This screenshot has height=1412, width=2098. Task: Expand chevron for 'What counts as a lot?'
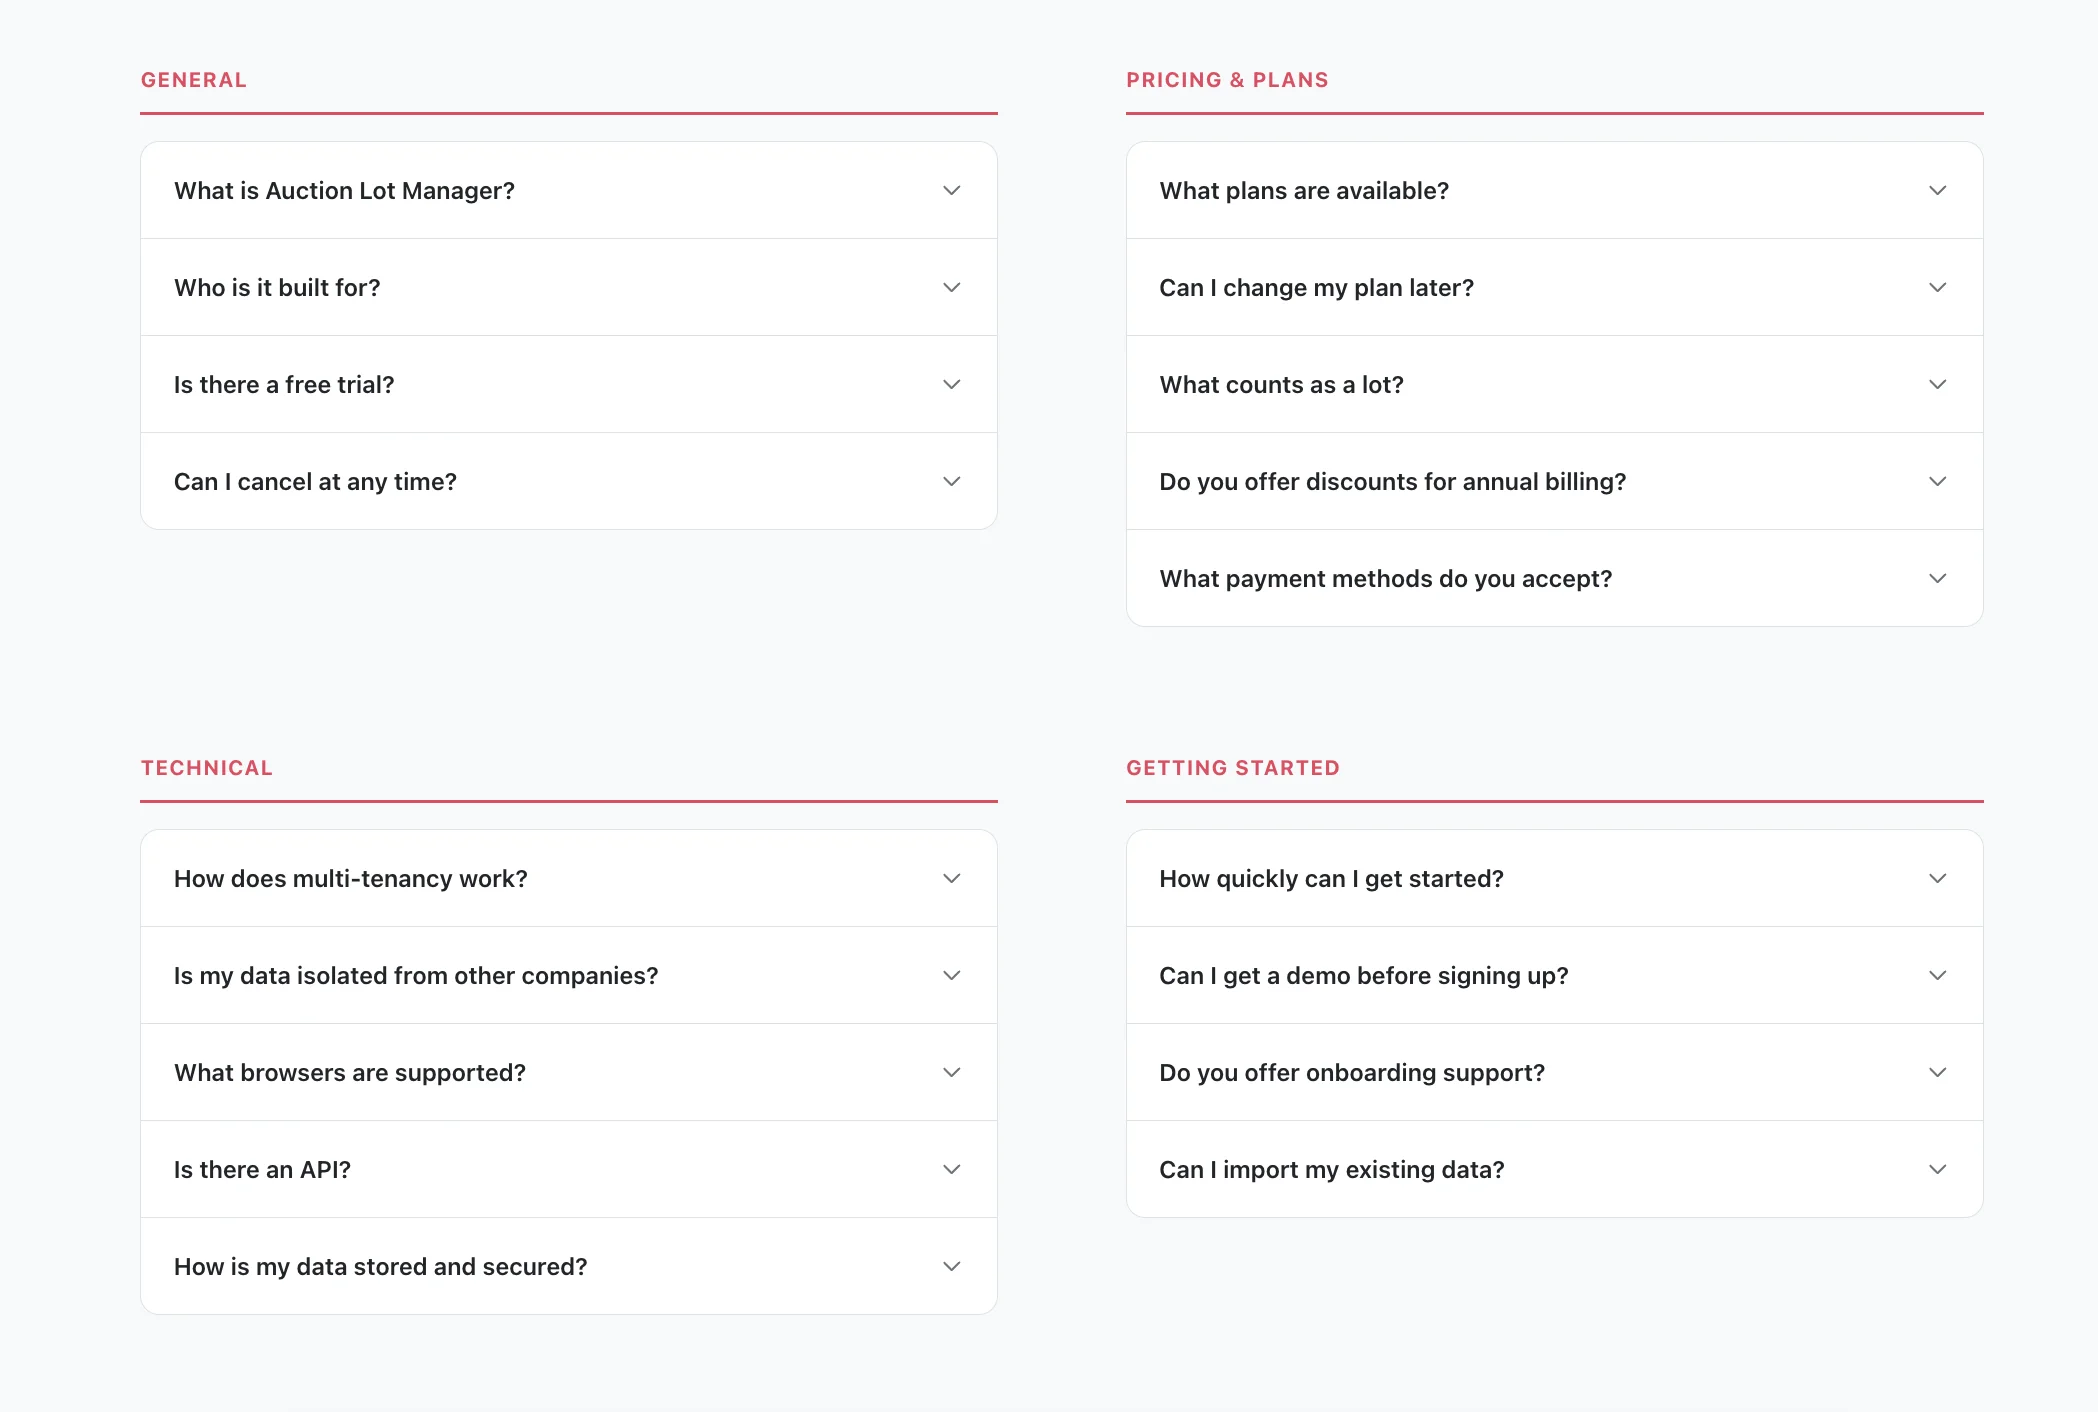tap(1937, 384)
